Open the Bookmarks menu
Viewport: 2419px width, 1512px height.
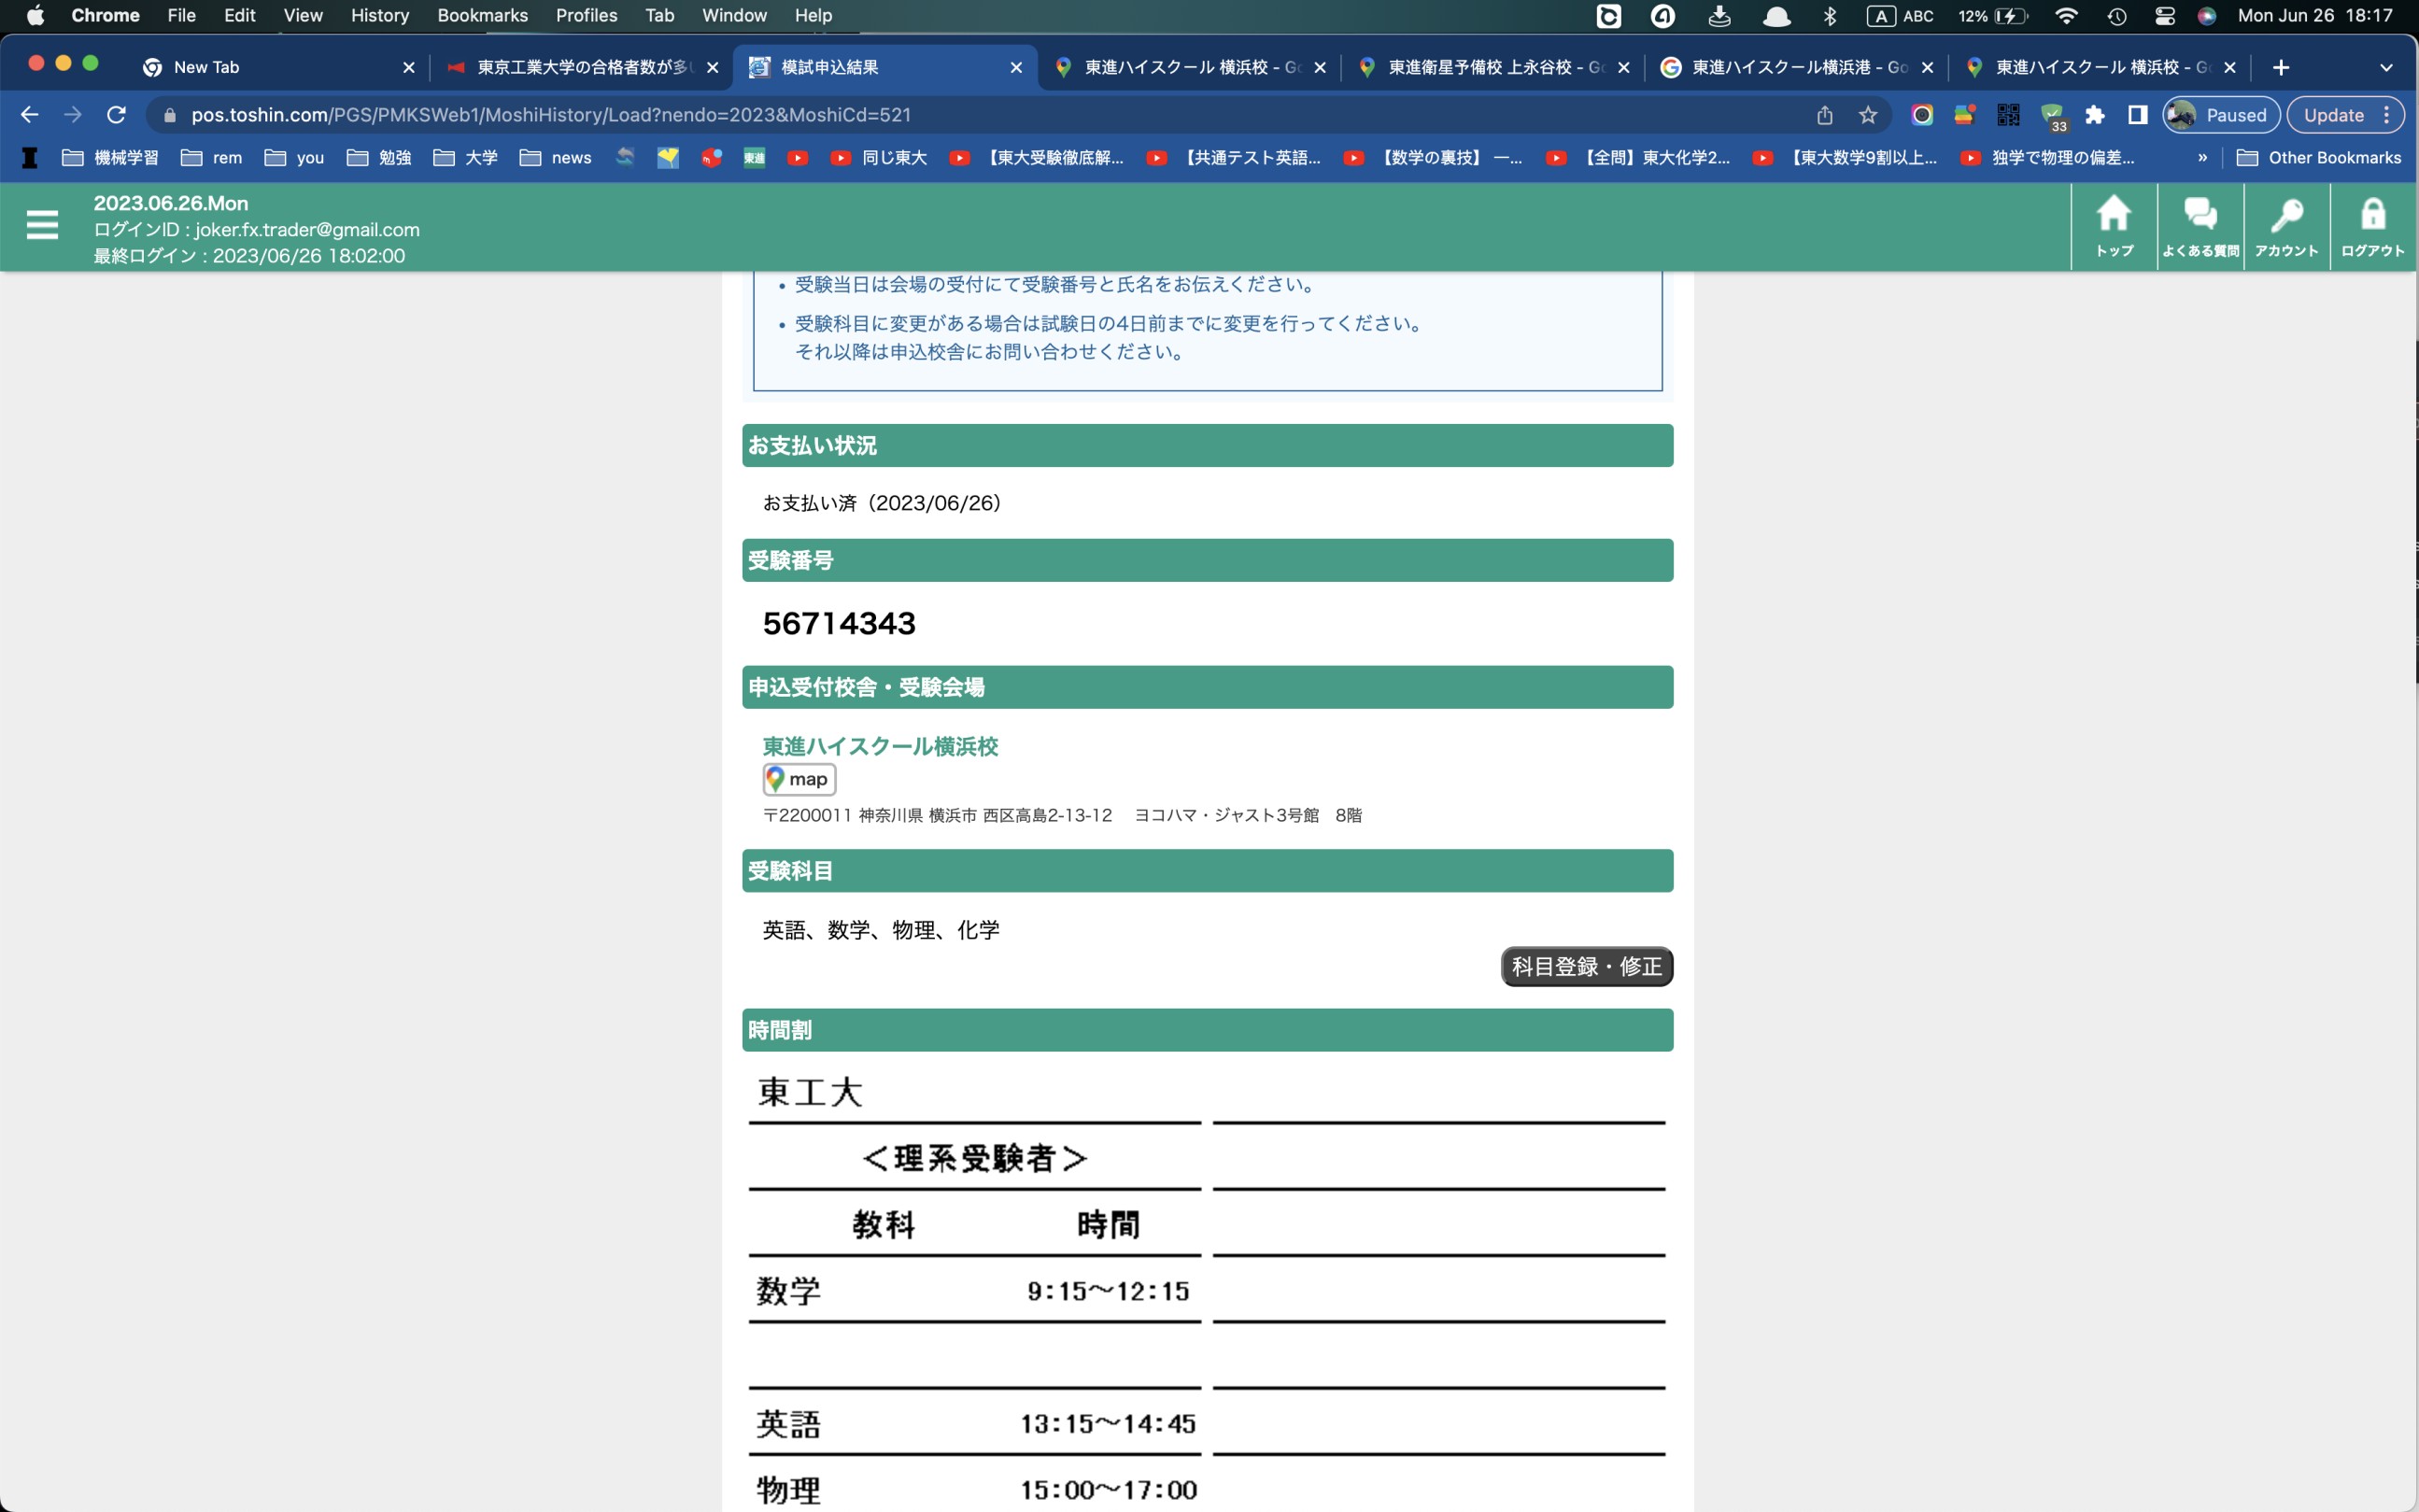482,15
